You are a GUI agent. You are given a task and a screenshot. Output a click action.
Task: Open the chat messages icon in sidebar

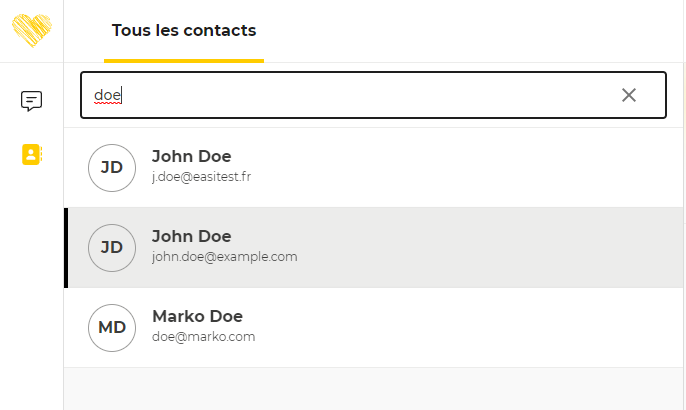pos(32,101)
